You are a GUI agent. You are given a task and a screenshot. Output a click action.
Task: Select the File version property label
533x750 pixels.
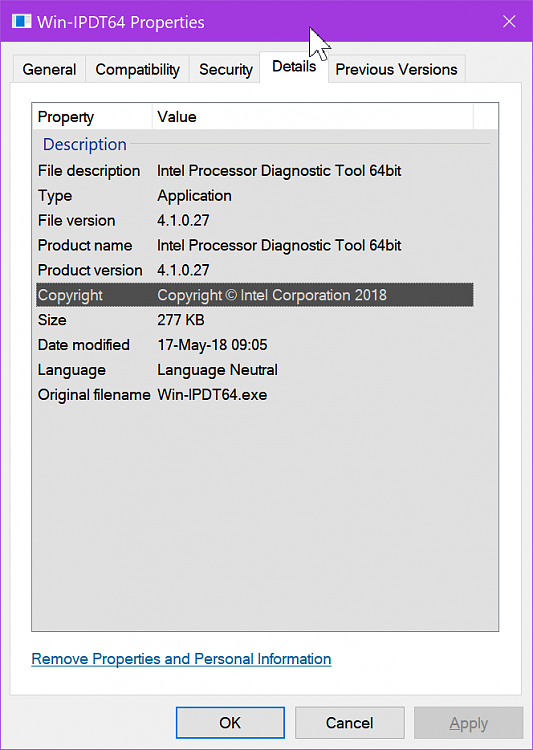[77, 221]
